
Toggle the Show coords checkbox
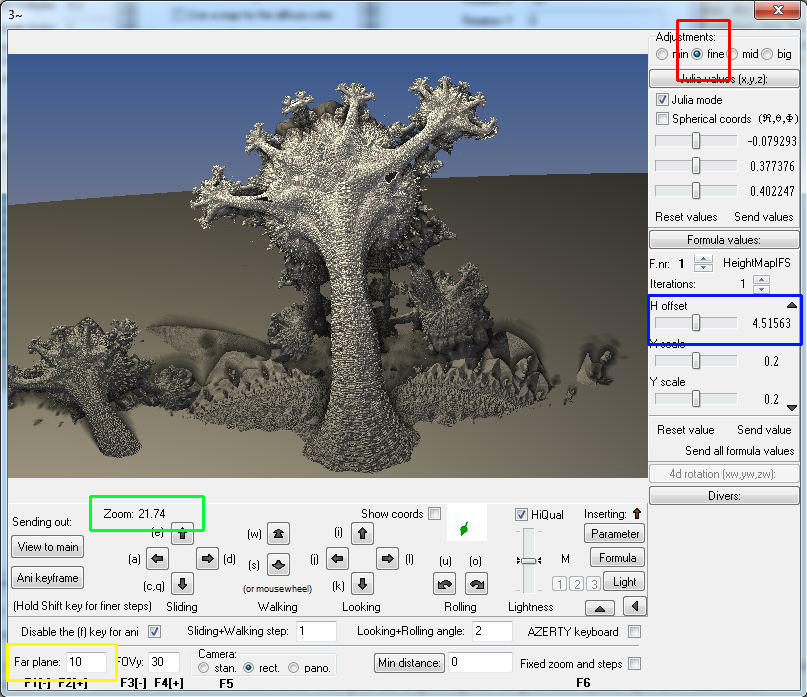pyautogui.click(x=435, y=513)
